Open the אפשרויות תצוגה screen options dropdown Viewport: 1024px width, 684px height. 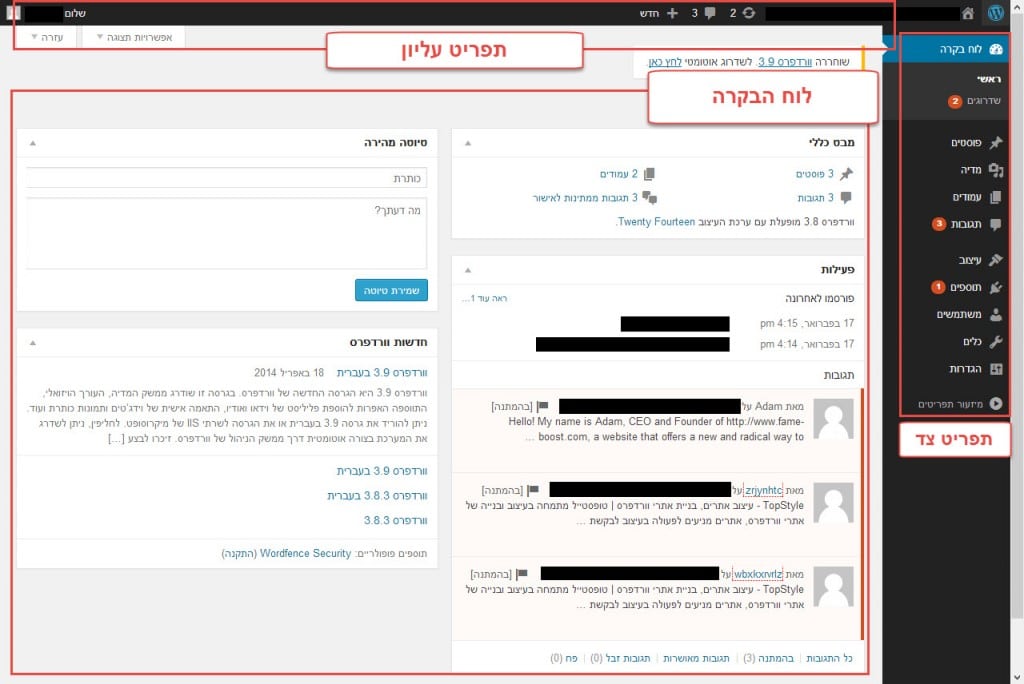point(135,37)
